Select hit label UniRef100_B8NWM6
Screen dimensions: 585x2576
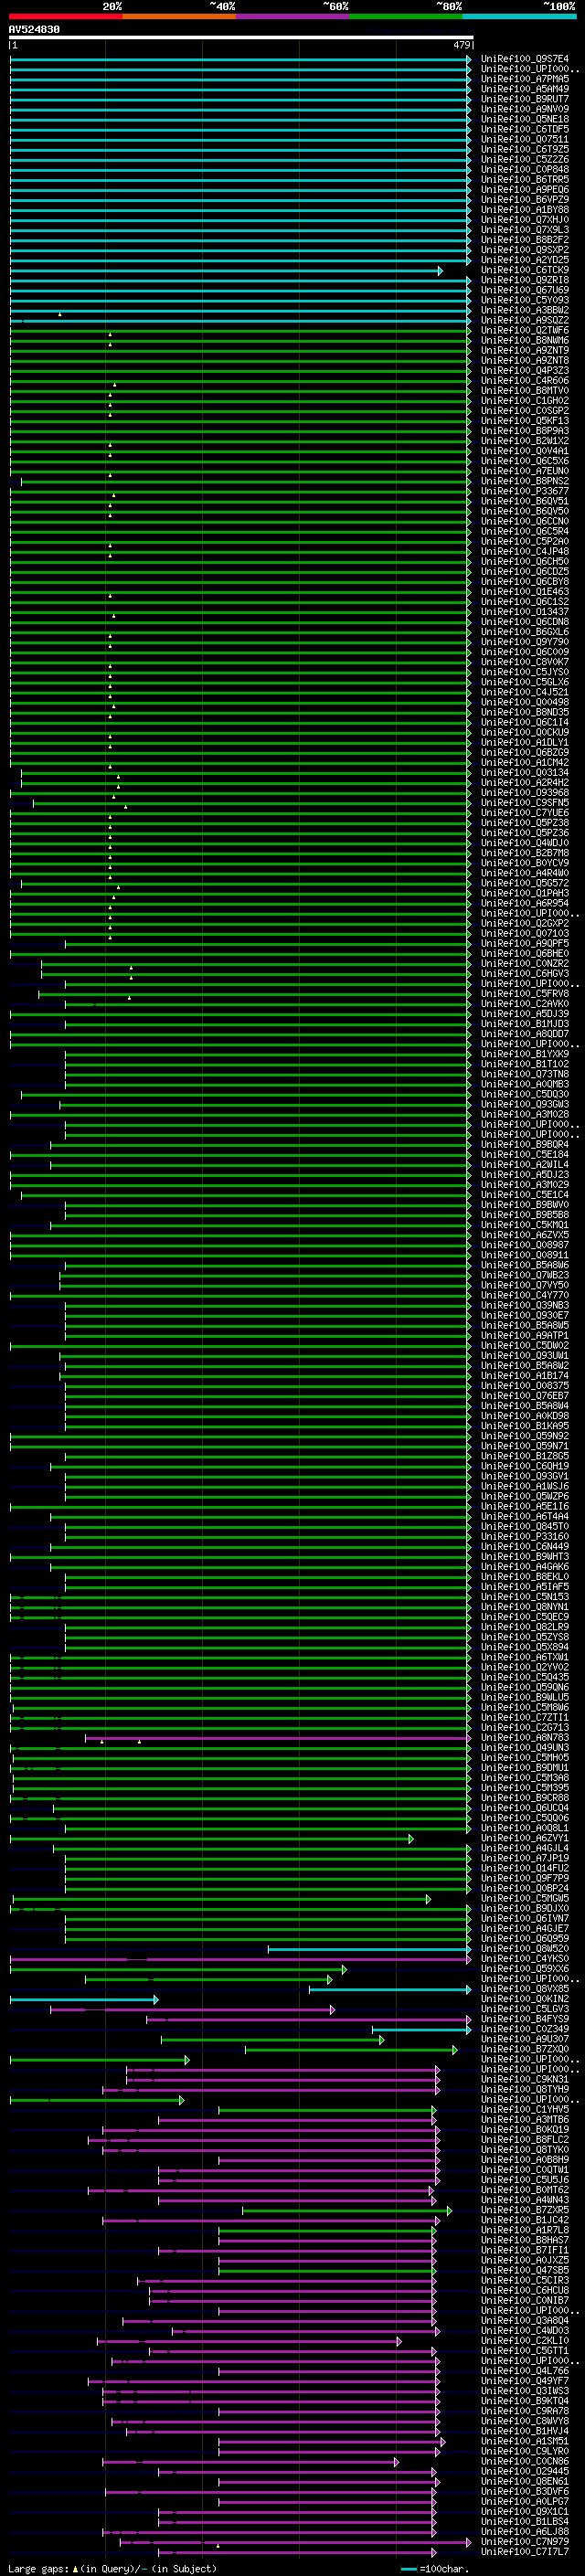pos(525,340)
